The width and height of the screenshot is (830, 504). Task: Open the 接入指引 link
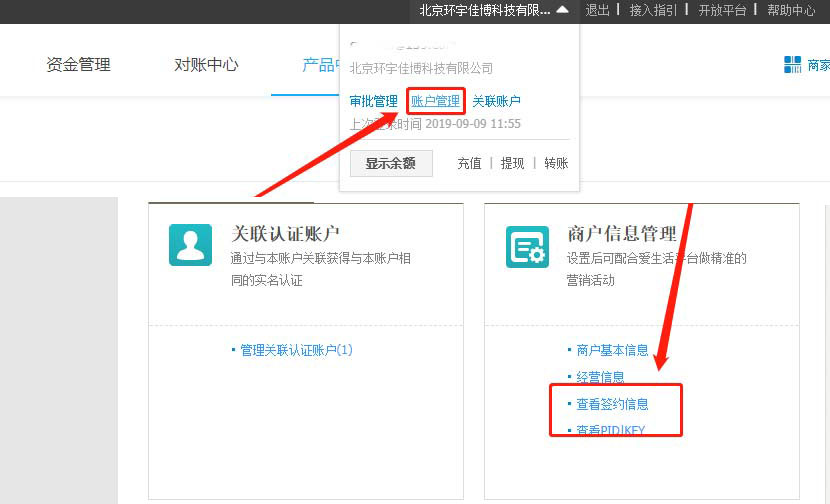click(653, 10)
